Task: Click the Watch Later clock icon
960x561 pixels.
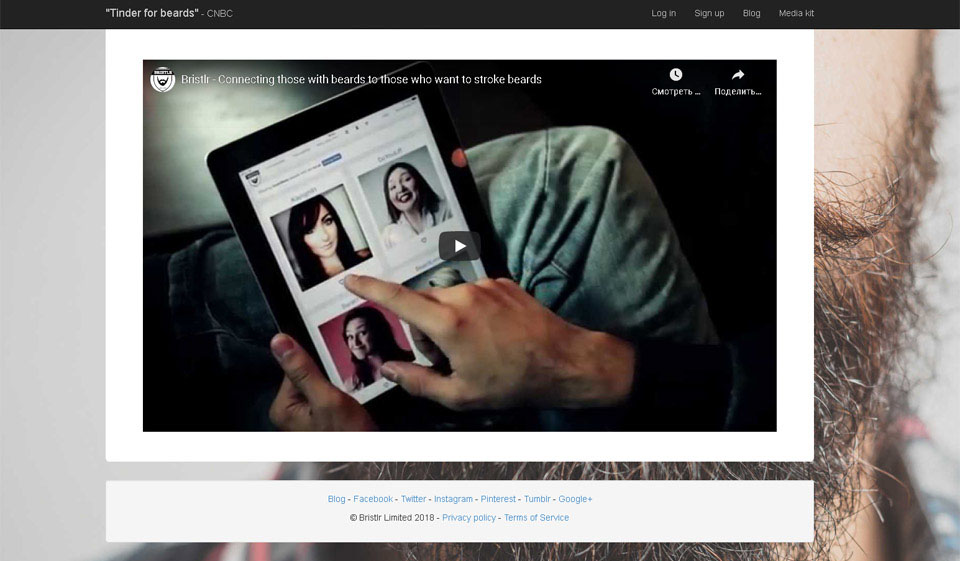Action: point(676,75)
